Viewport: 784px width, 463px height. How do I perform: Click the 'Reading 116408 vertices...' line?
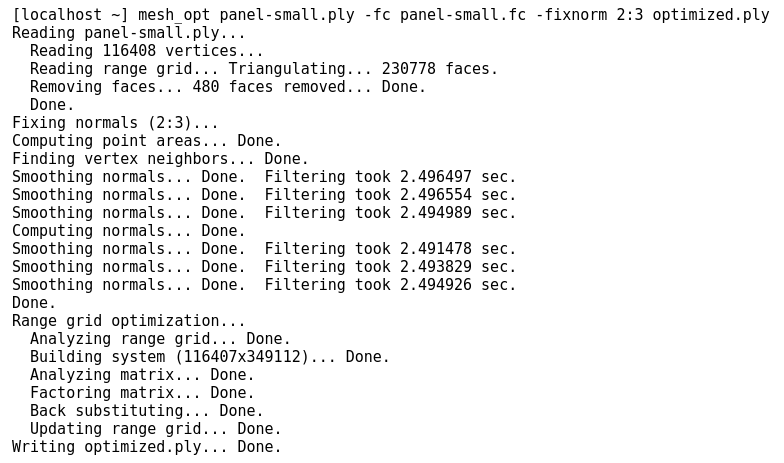click(146, 51)
